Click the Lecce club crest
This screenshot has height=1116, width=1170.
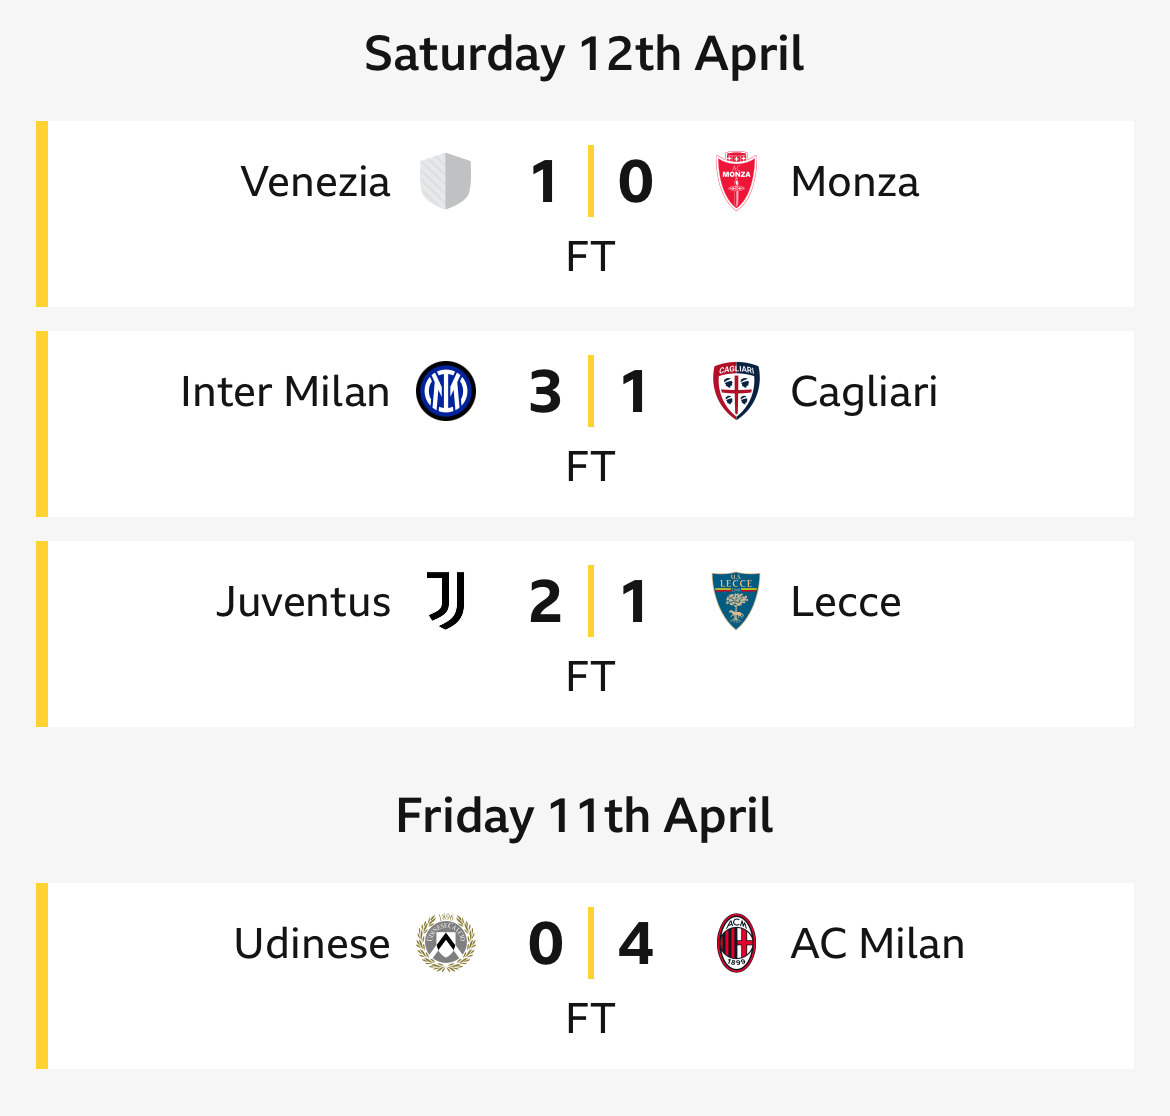pyautogui.click(x=736, y=601)
